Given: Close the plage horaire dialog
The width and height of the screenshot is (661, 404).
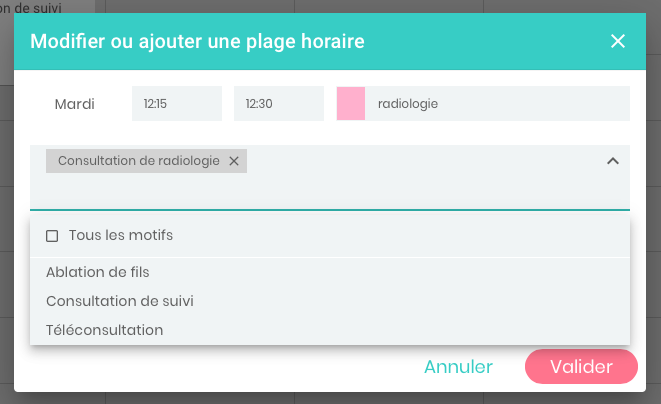Looking at the screenshot, I should (618, 41).
